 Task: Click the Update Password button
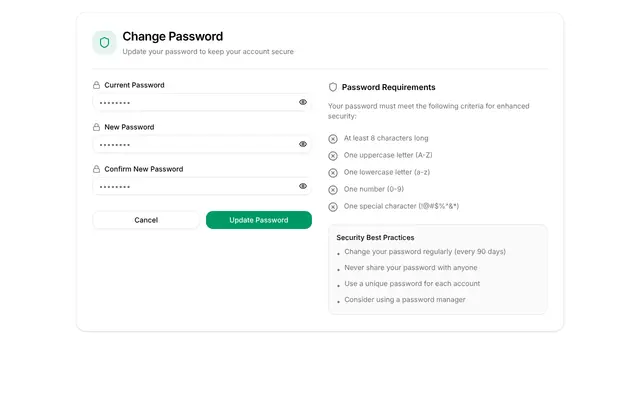pos(259,220)
